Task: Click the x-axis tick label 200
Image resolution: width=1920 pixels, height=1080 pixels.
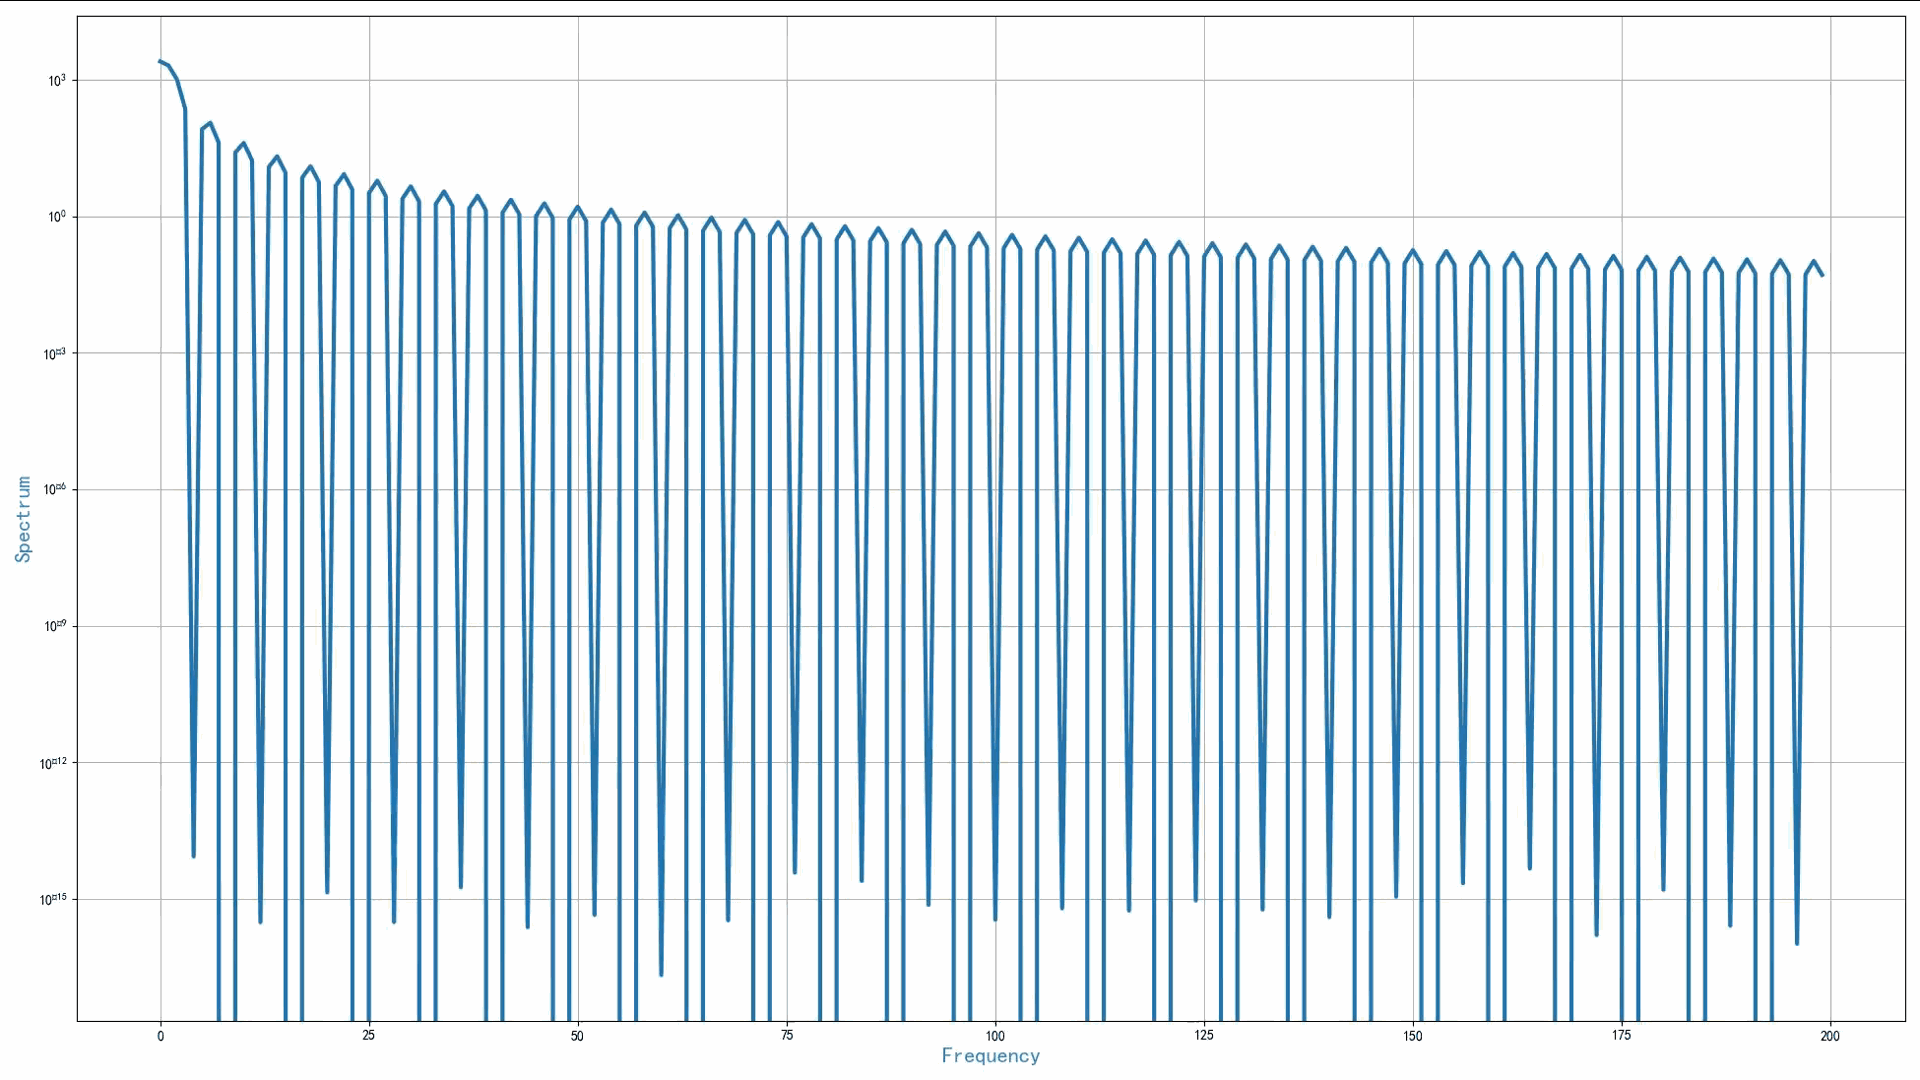Action: [x=1830, y=1036]
